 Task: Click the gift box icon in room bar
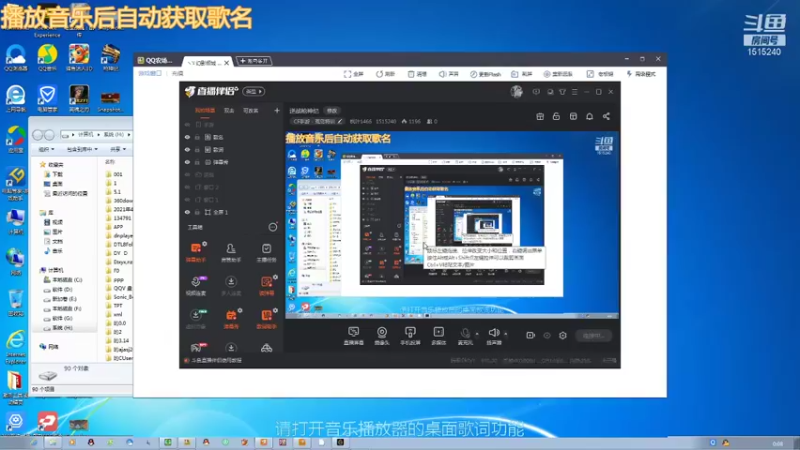(x=540, y=116)
